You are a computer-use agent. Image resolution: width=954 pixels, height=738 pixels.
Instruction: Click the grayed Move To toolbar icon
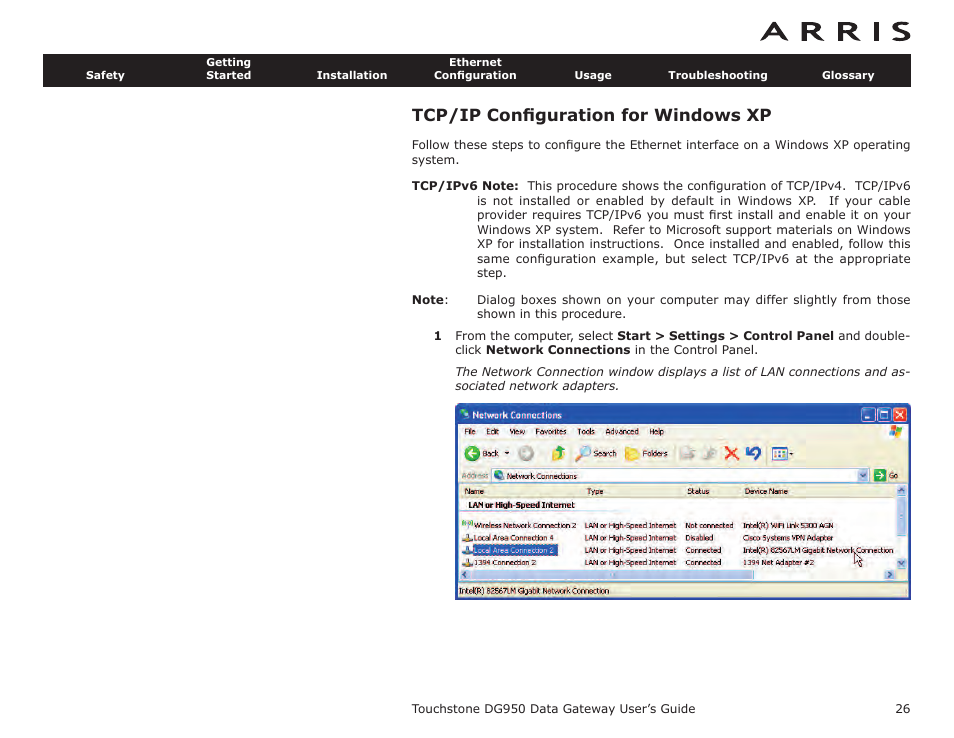point(688,453)
